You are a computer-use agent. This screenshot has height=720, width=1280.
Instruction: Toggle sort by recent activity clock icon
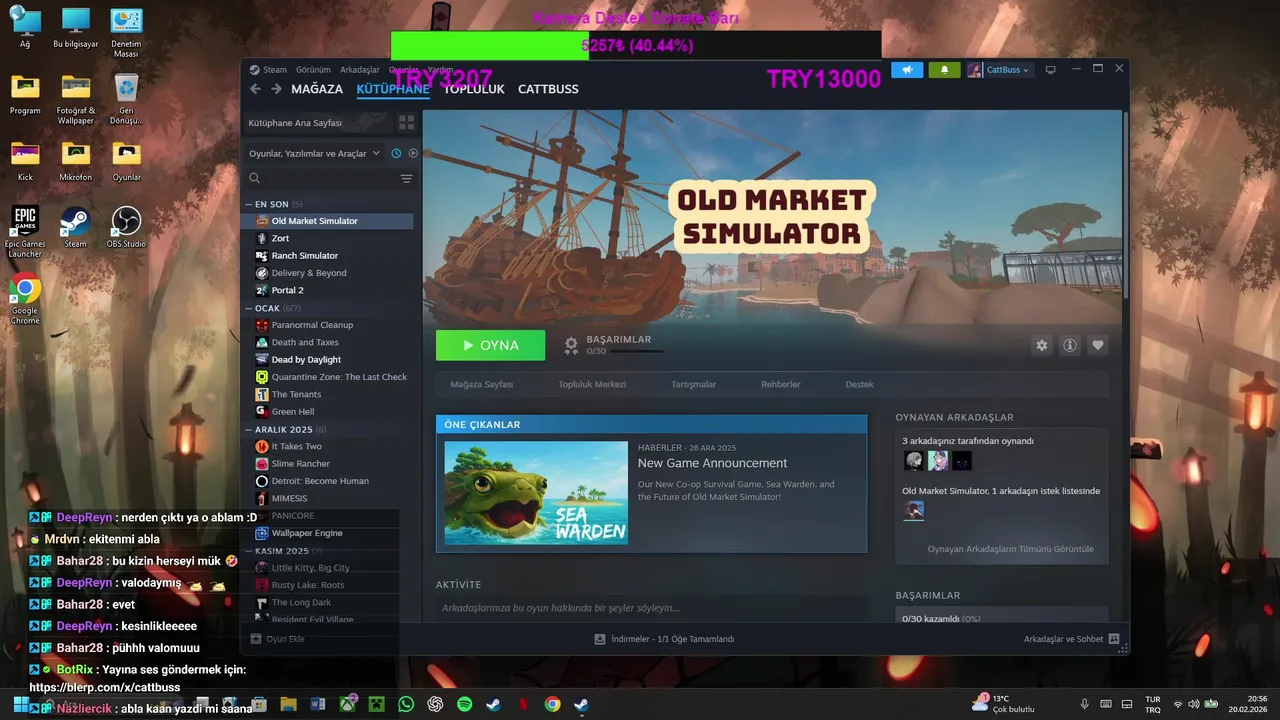coord(396,153)
